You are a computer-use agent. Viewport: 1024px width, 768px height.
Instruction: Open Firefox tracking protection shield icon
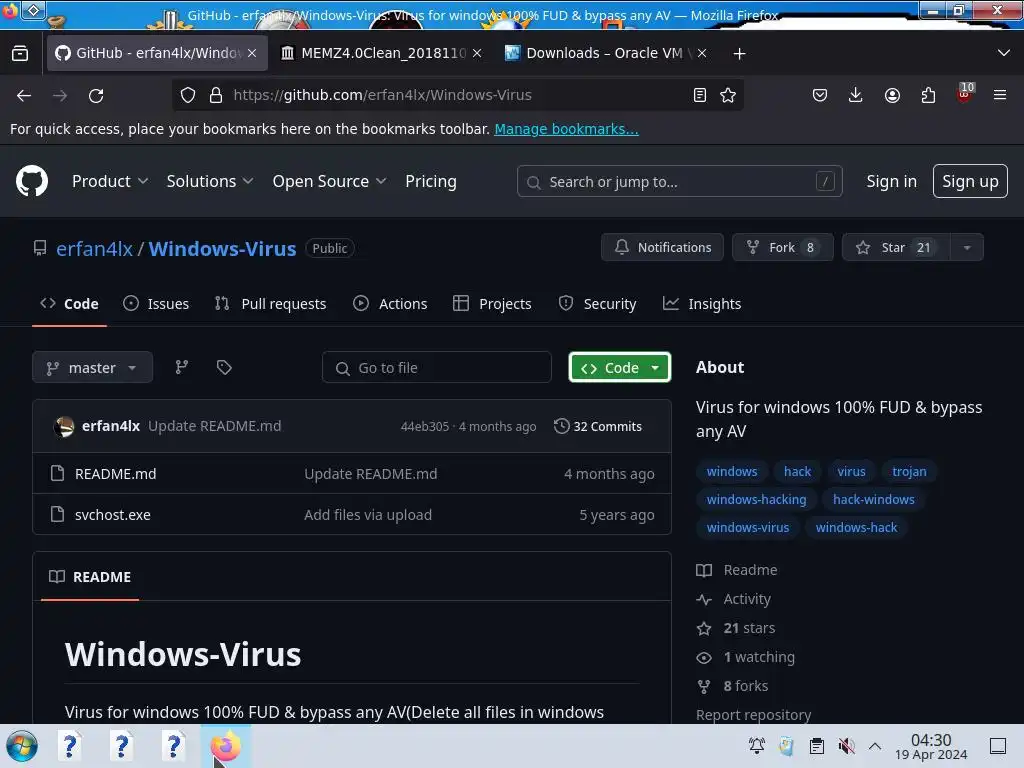(x=188, y=95)
